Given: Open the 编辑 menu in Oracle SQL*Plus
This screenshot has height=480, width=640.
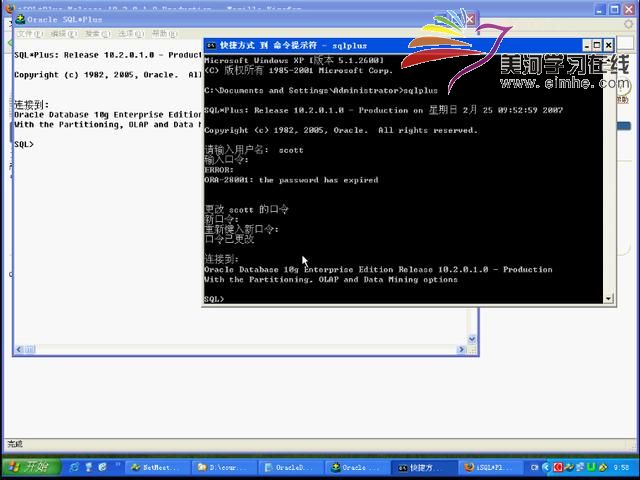Looking at the screenshot, I should click(x=64, y=34).
